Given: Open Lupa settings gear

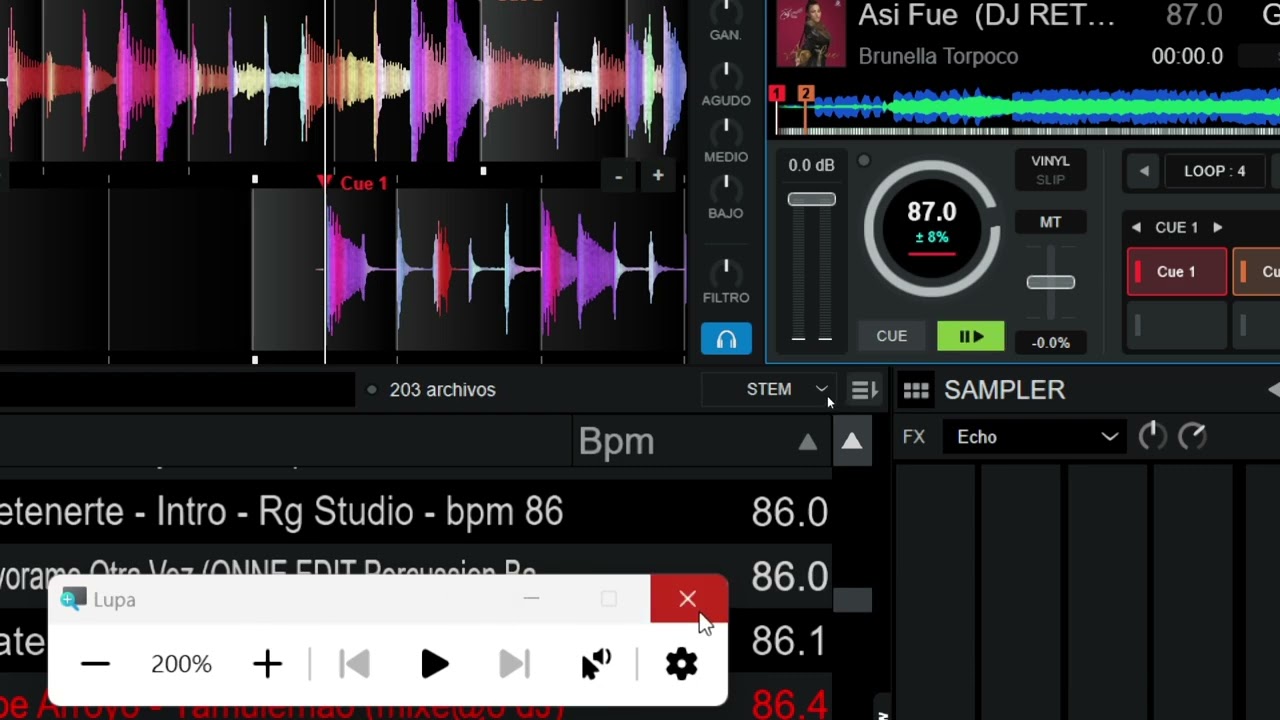Looking at the screenshot, I should 681,664.
